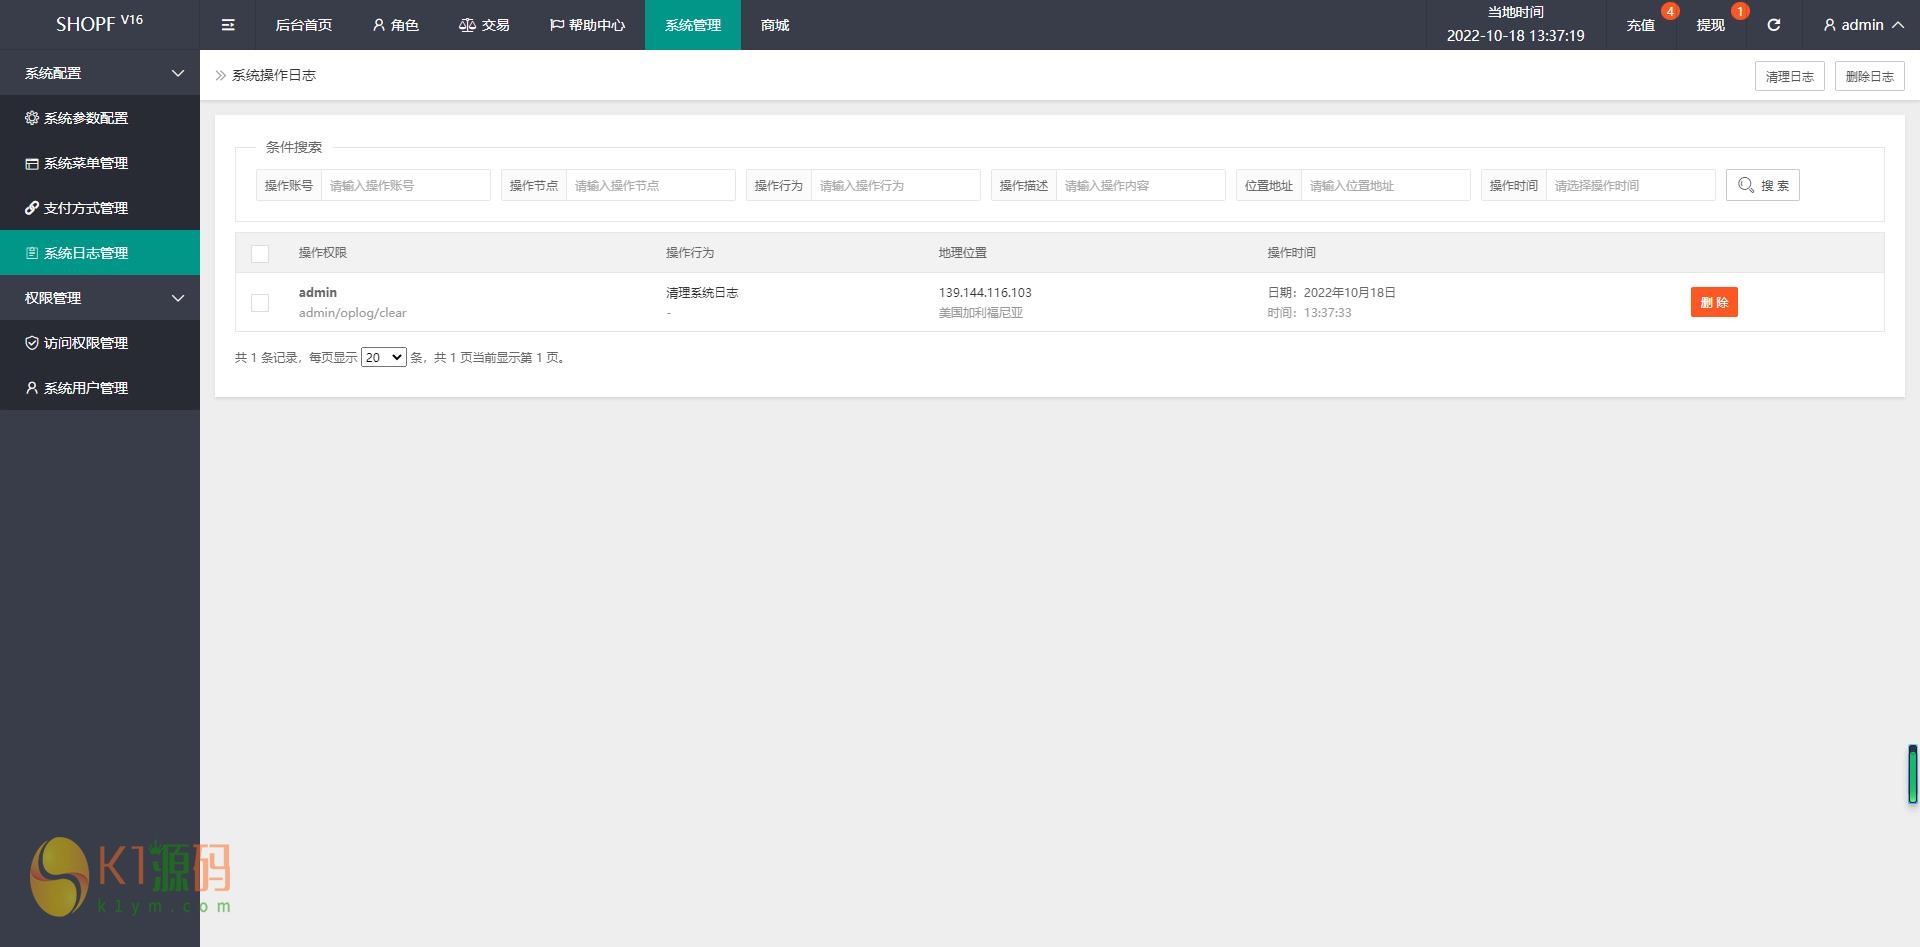Click the refresh icon in top bar
1920x947 pixels.
pos(1773,25)
